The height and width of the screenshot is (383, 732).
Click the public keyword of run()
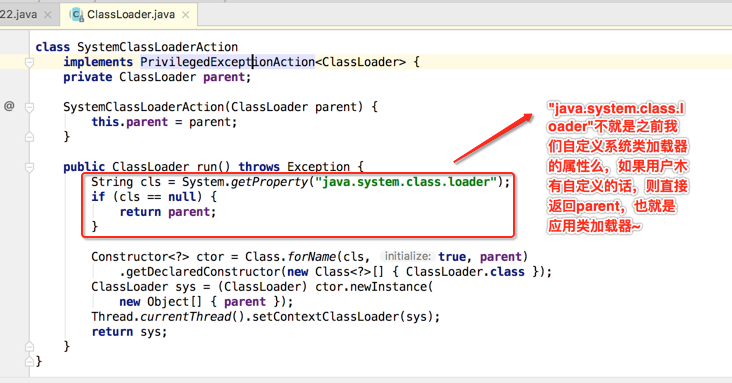click(x=84, y=167)
